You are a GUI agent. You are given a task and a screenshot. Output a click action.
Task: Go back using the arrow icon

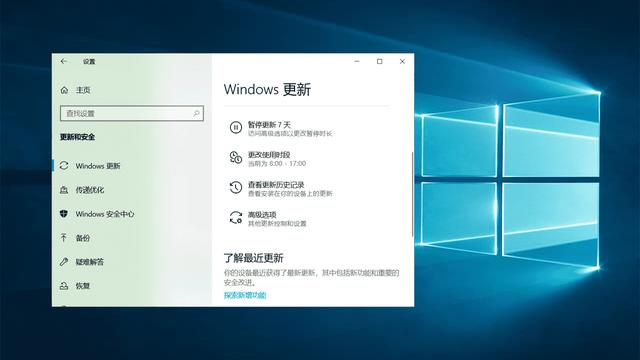pos(64,61)
